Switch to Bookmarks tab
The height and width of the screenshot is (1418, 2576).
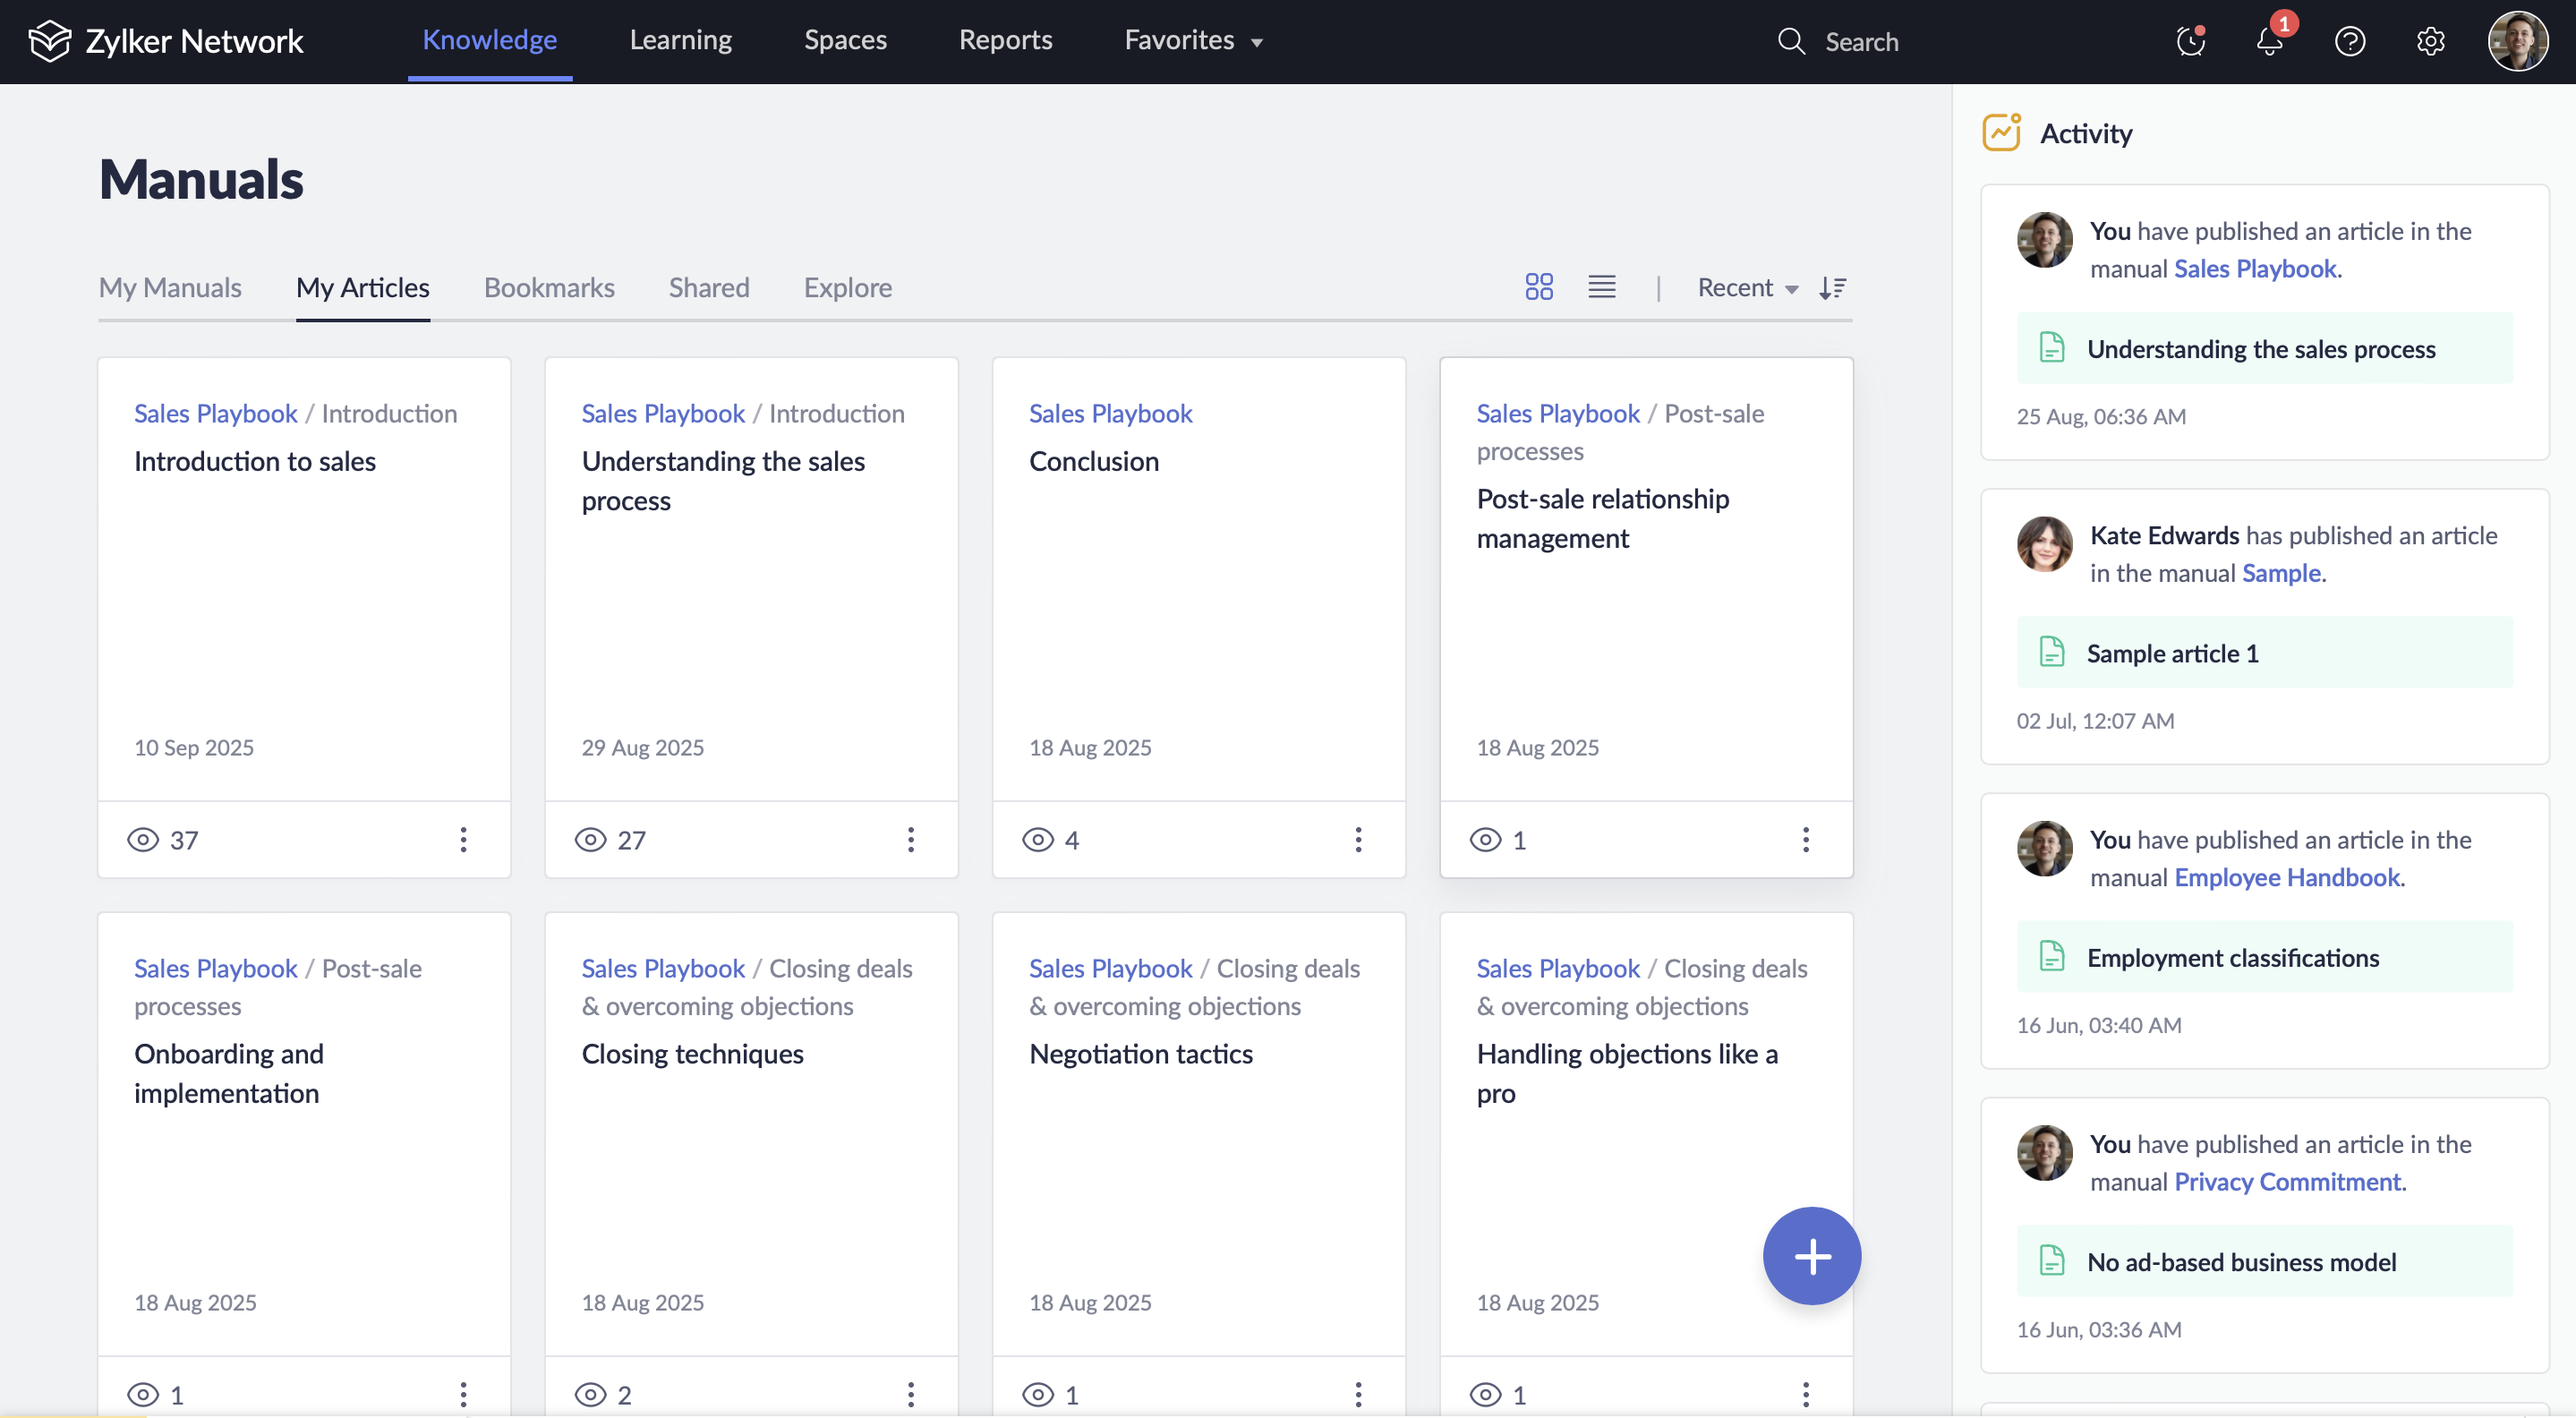click(549, 288)
